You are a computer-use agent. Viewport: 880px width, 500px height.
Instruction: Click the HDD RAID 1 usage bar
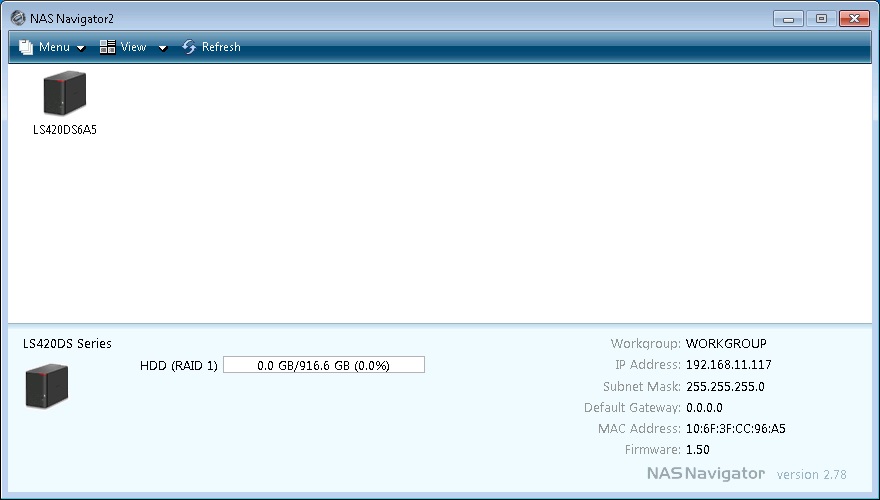tap(324, 365)
